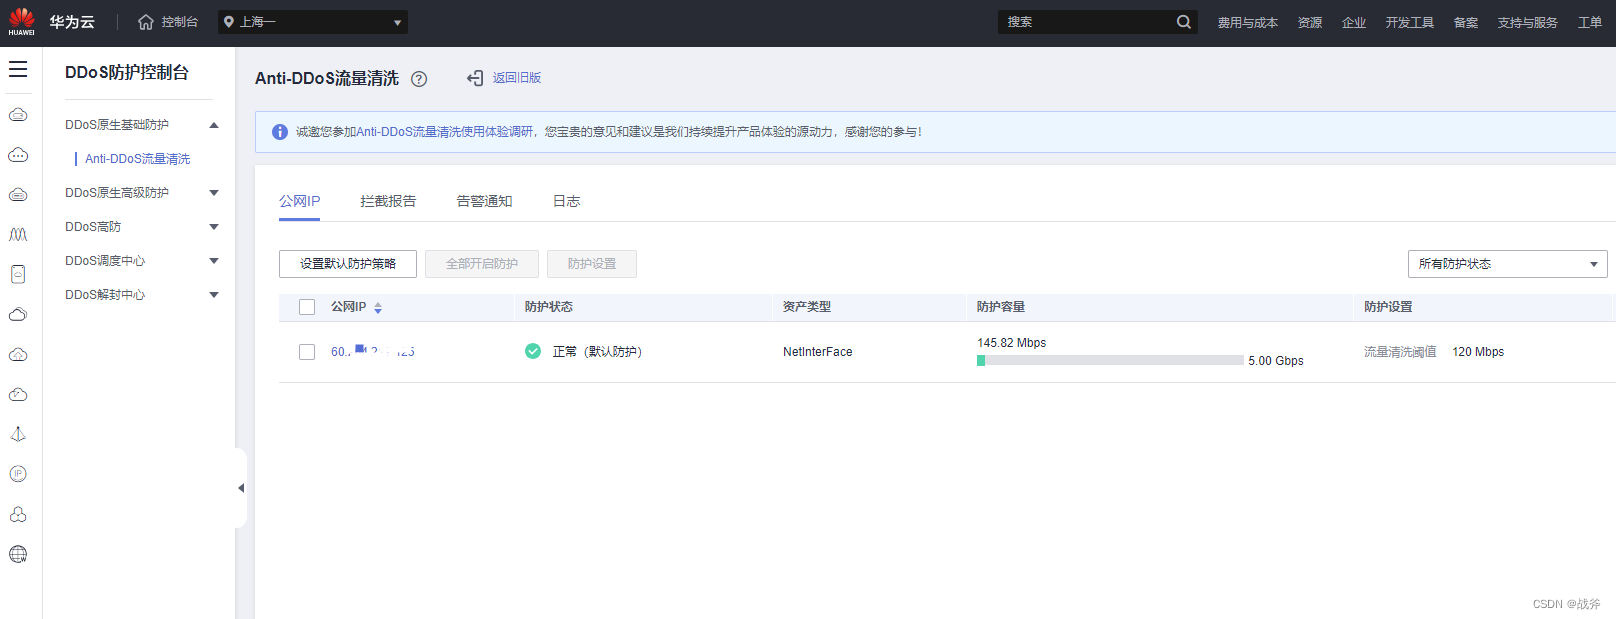Click the 返回旧版 link
The image size is (1616, 619).
(517, 78)
